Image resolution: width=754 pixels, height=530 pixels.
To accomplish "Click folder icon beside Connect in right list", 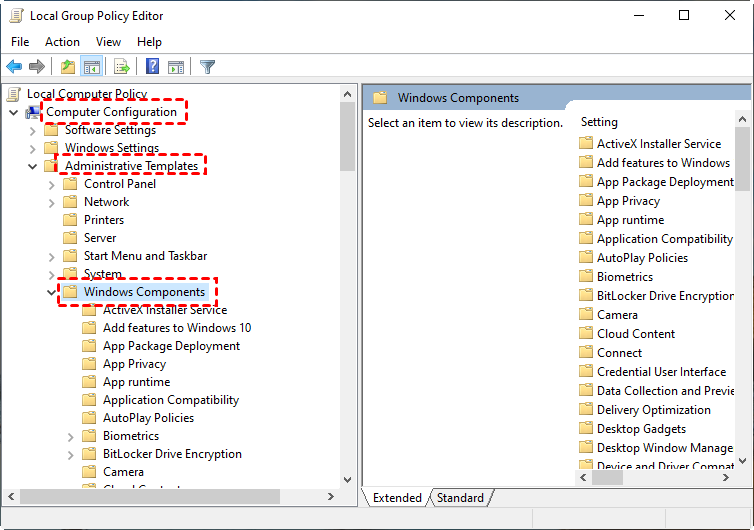I will (586, 353).
